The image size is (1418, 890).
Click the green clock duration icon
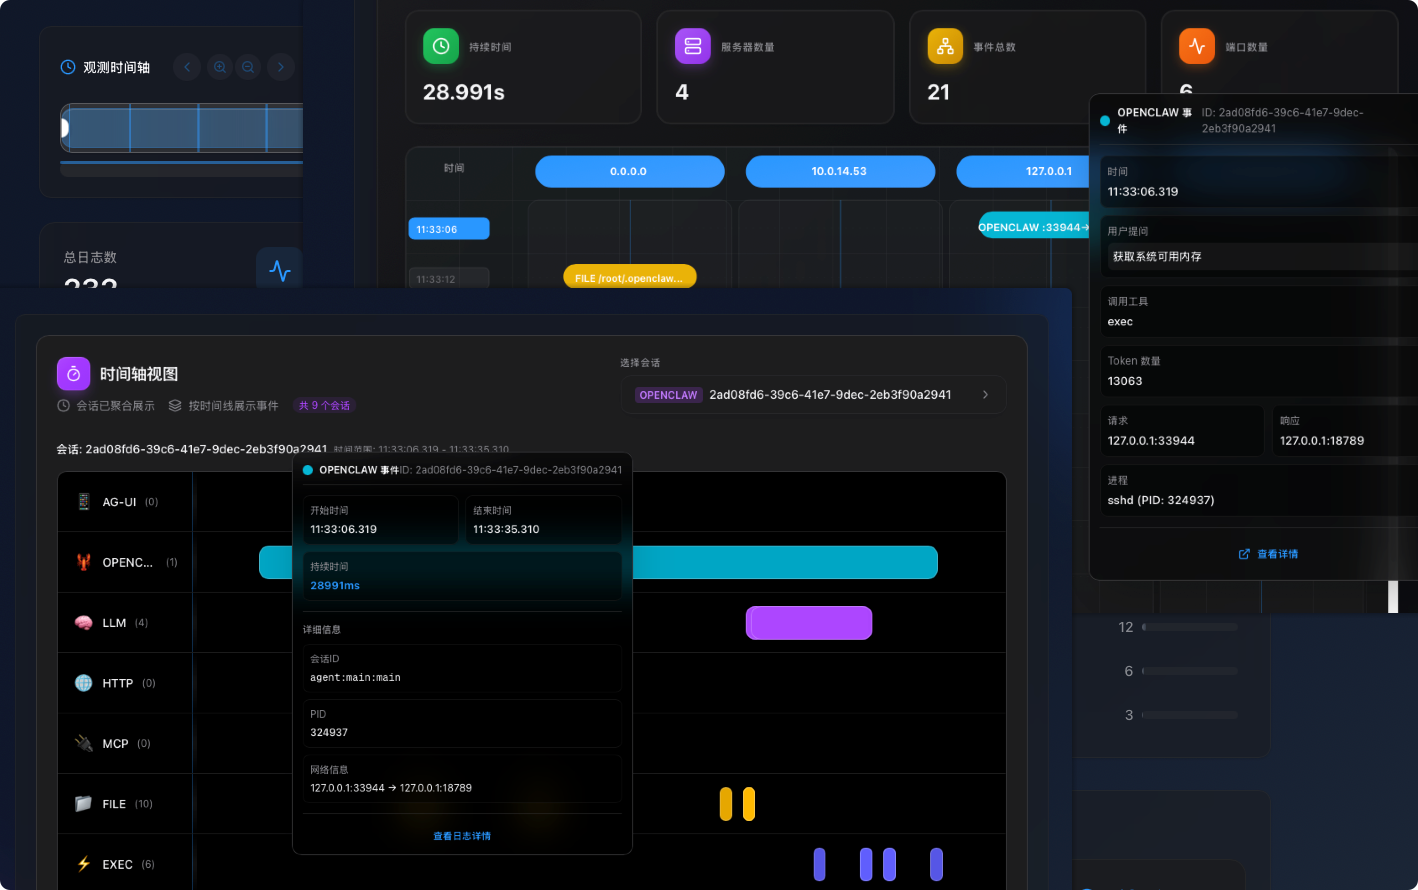pyautogui.click(x=441, y=46)
